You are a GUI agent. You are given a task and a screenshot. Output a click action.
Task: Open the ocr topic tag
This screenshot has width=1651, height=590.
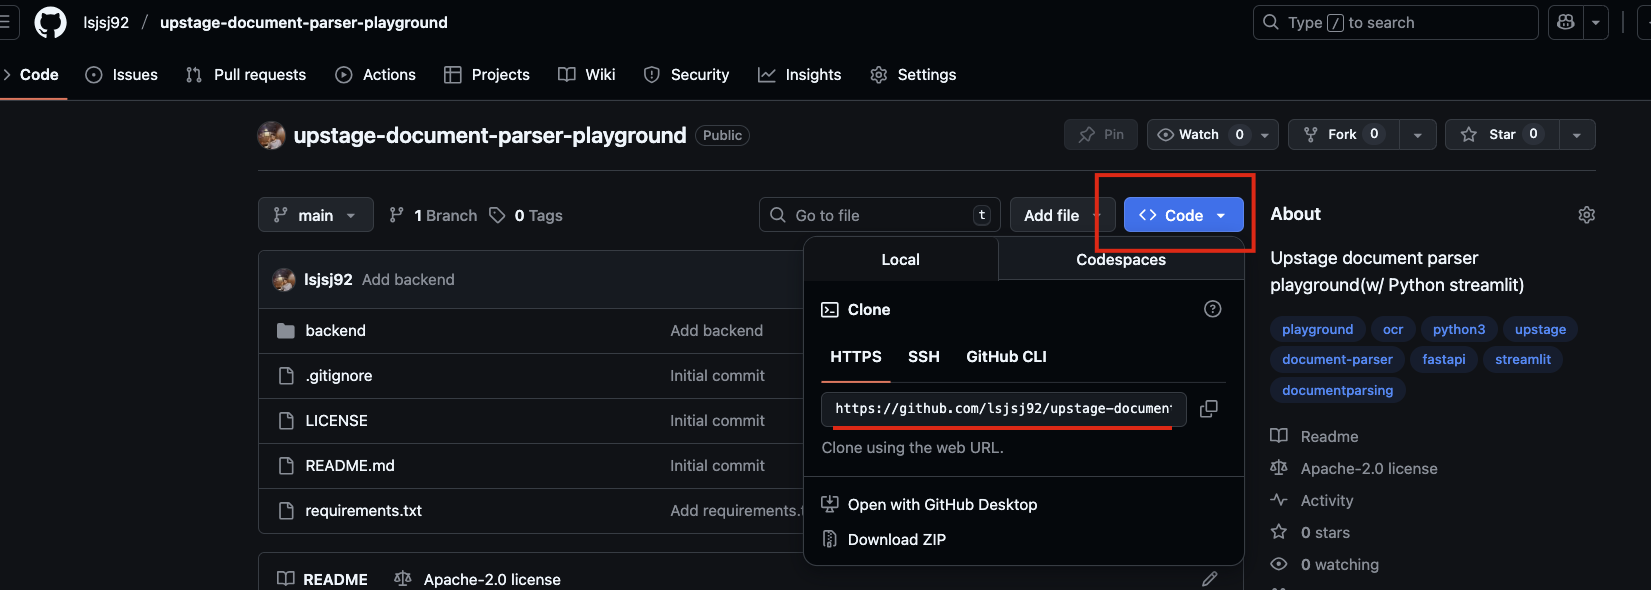pyautogui.click(x=1393, y=330)
